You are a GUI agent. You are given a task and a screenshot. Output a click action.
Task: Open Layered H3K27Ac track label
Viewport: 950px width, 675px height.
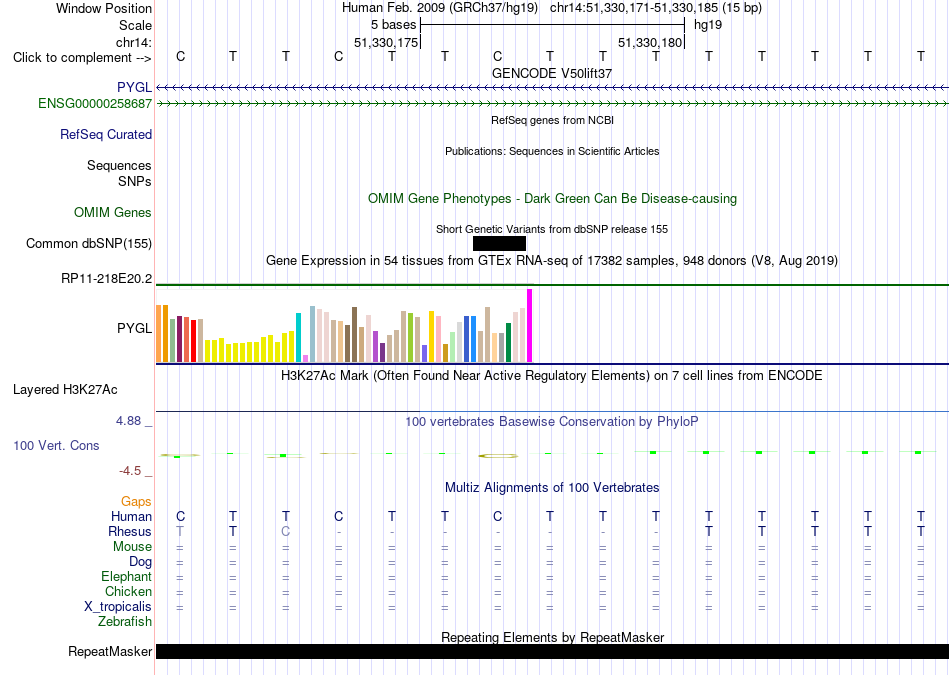pyautogui.click(x=65, y=390)
